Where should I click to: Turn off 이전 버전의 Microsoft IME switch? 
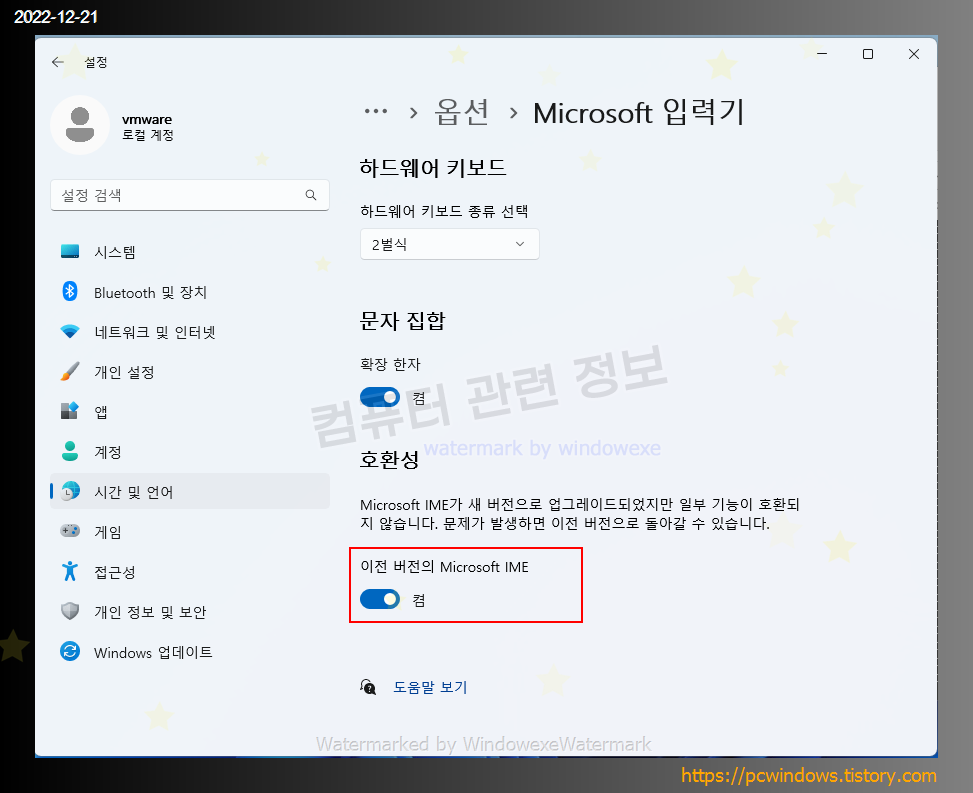380,599
